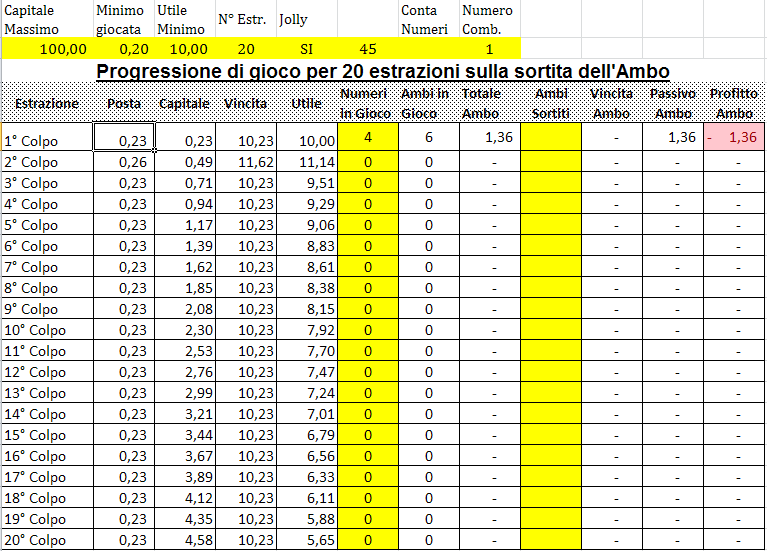
Task: Click the Conta Numeri header cell
Action: click(429, 20)
